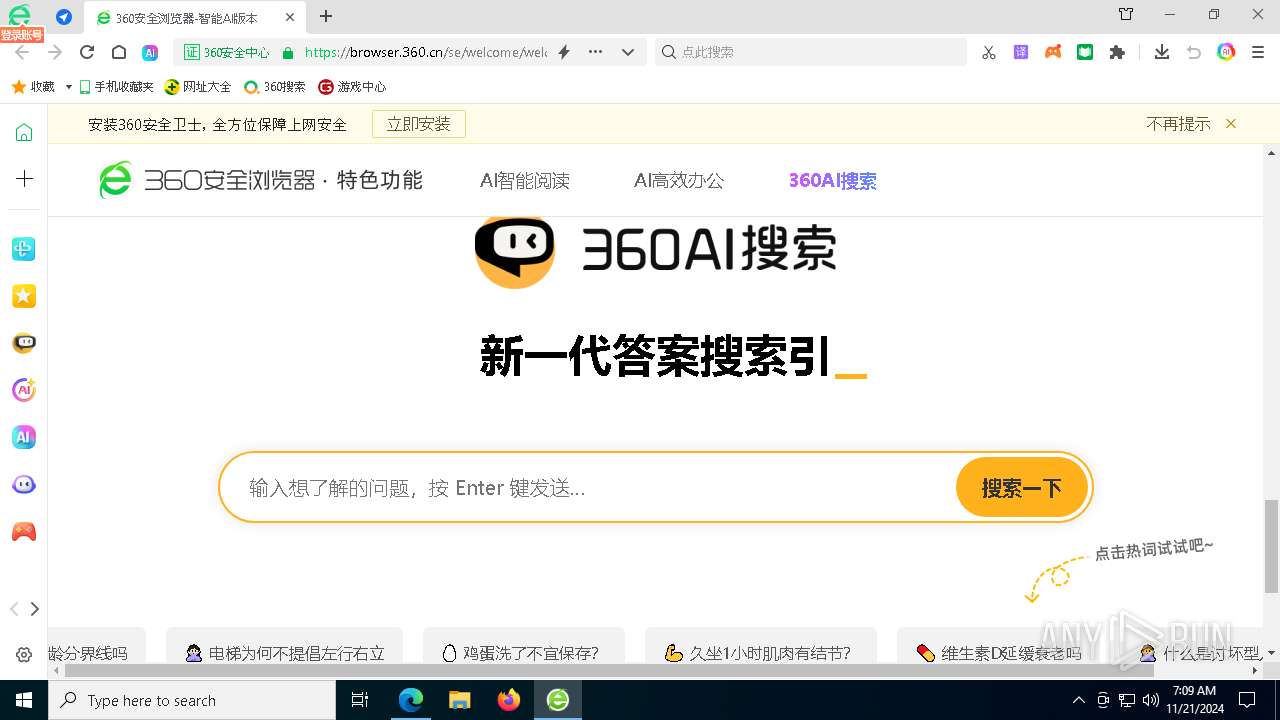Click the undo closed tab icon
Viewport: 1280px width, 720px height.
coord(1193,52)
